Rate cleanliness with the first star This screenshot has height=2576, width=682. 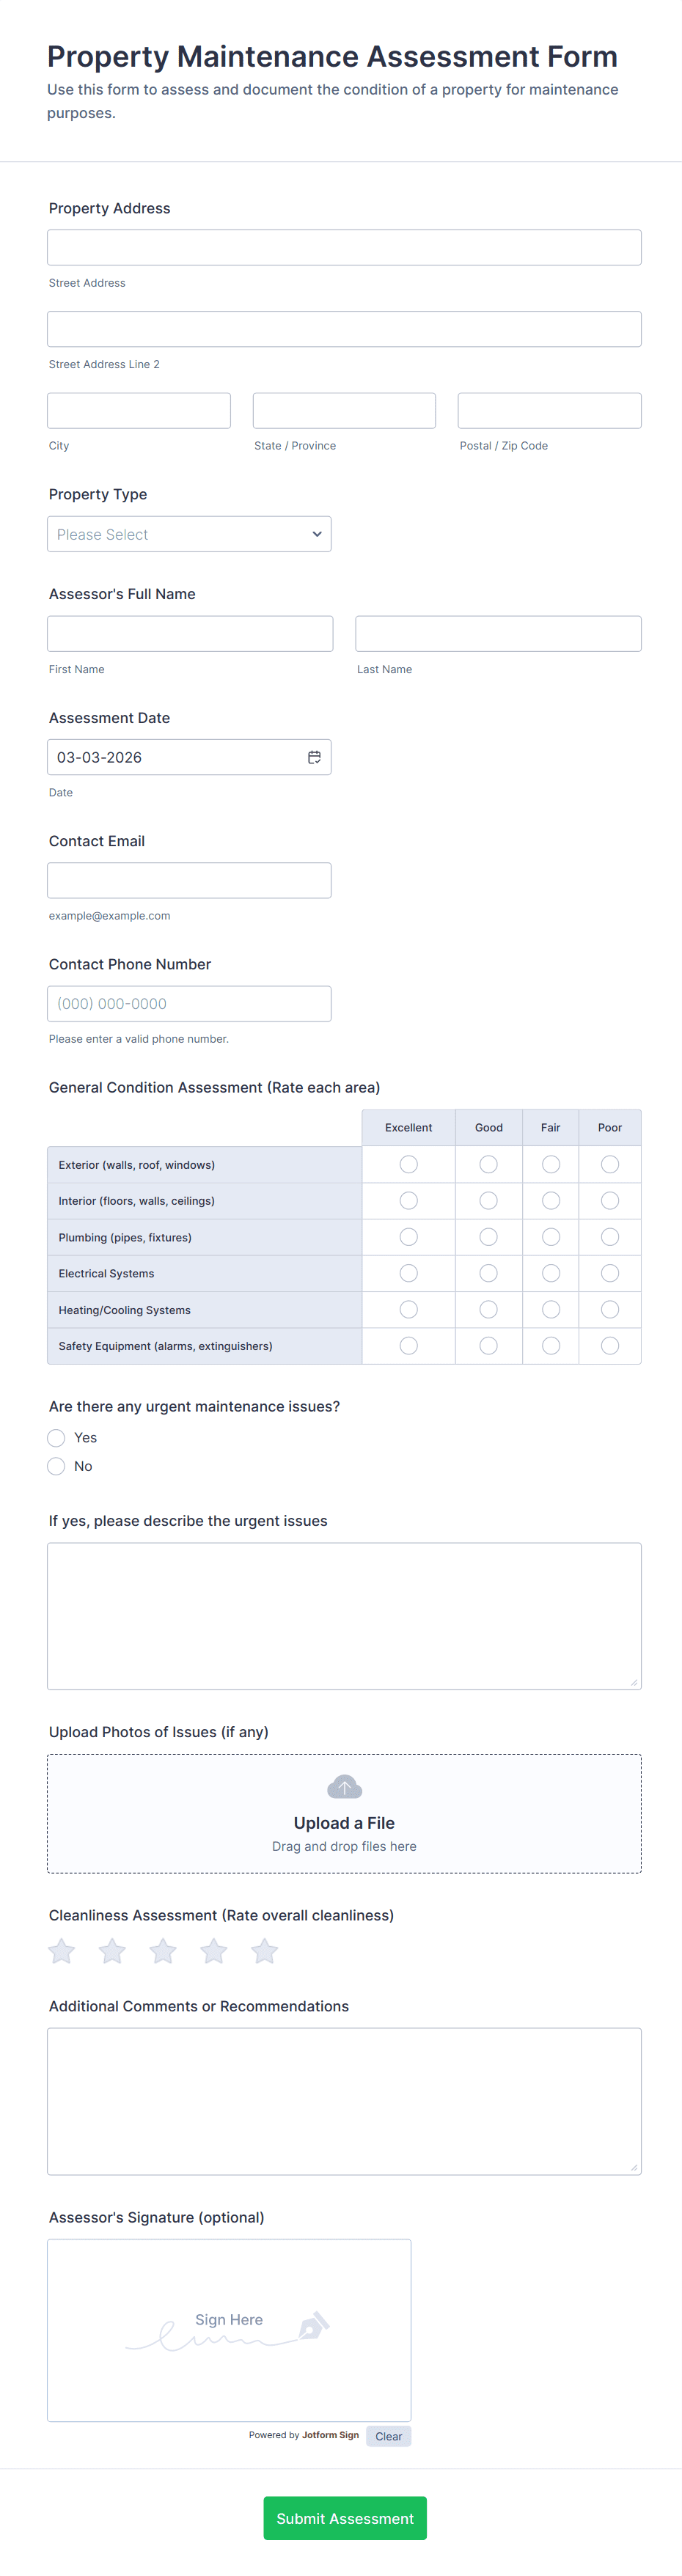pyautogui.click(x=62, y=1950)
